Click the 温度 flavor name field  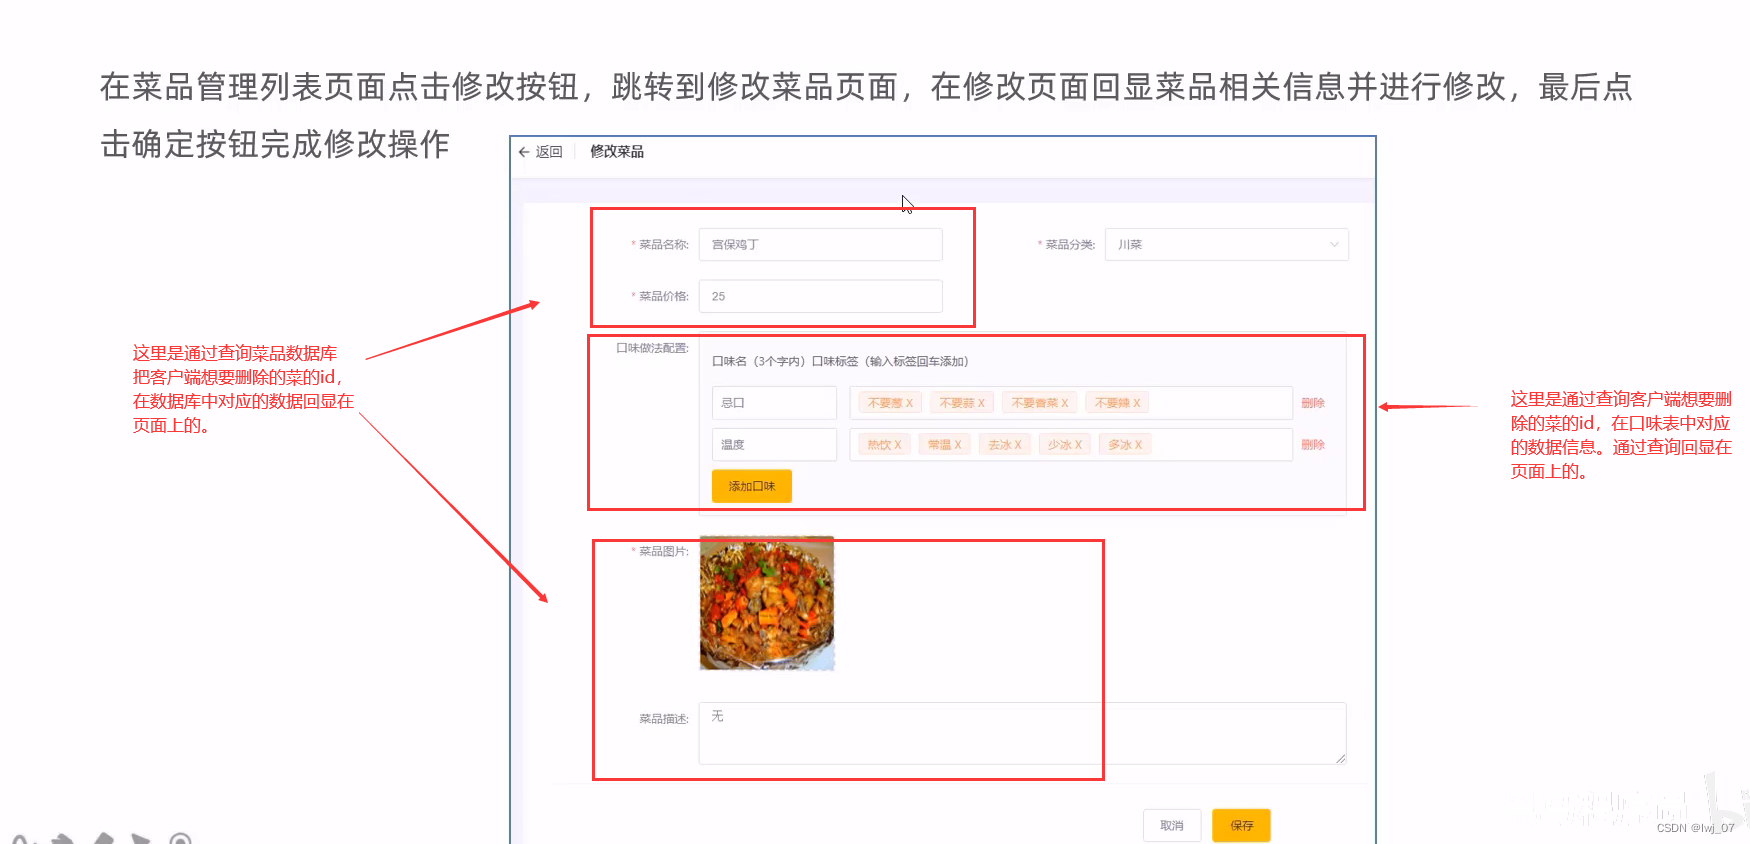774,445
